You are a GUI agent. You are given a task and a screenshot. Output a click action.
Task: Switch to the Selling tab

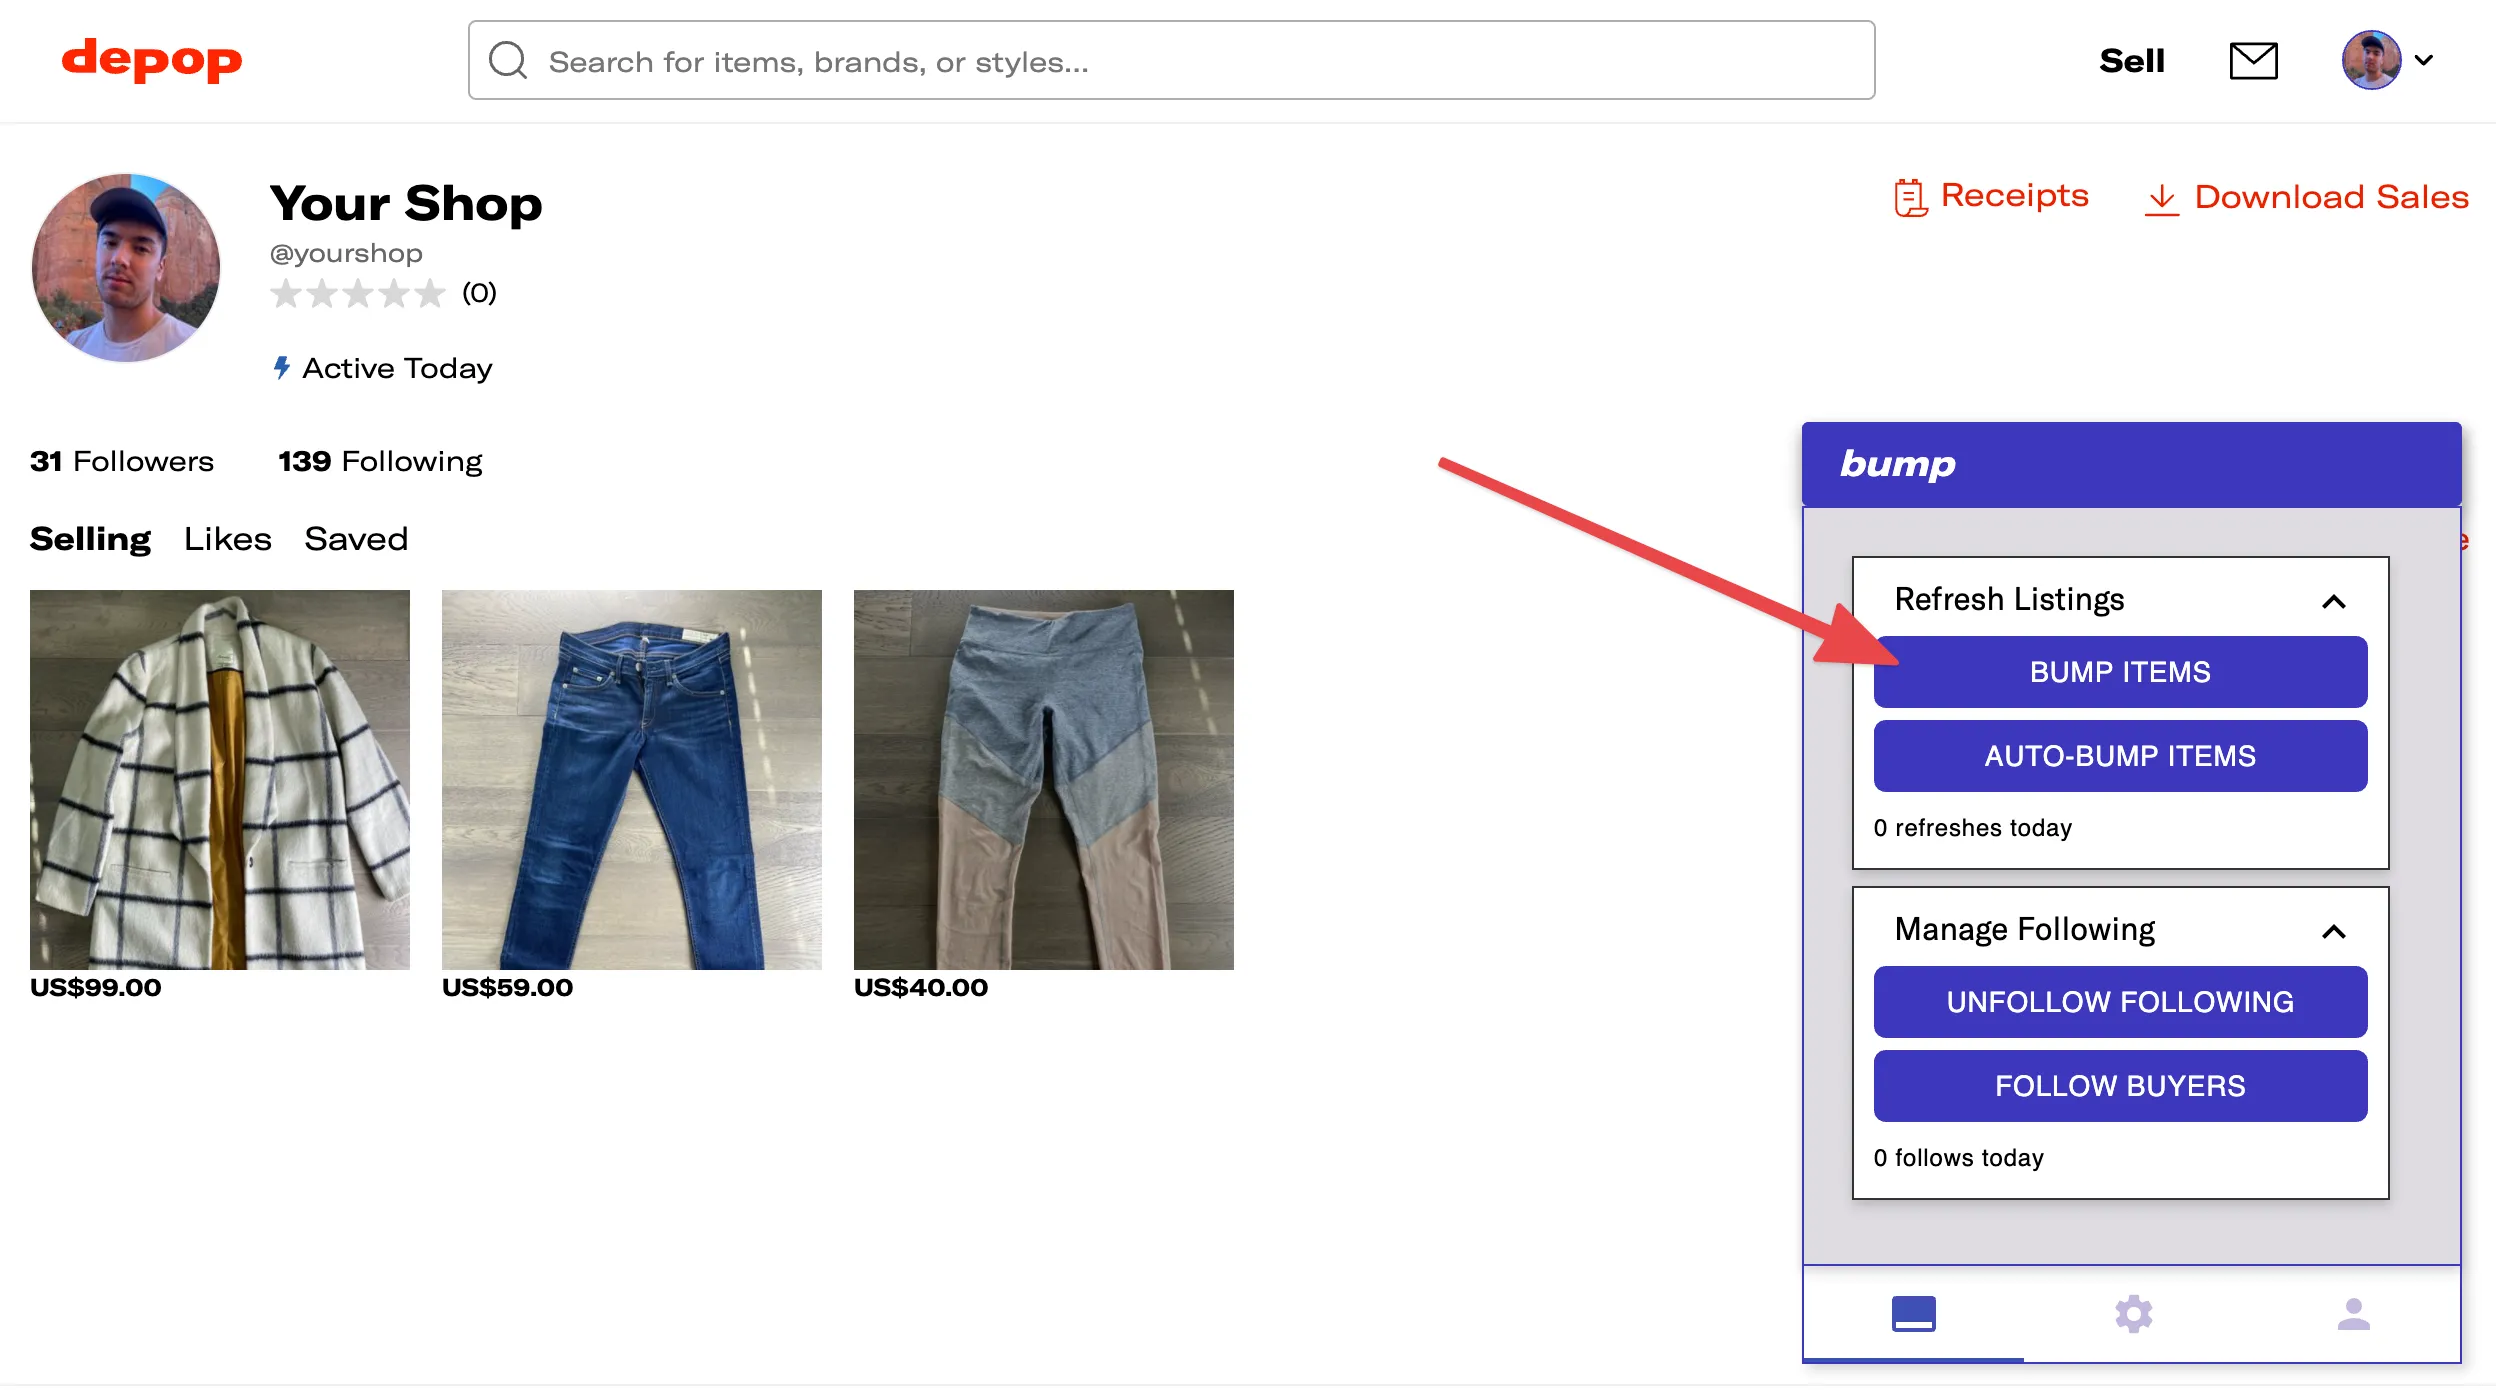90,539
